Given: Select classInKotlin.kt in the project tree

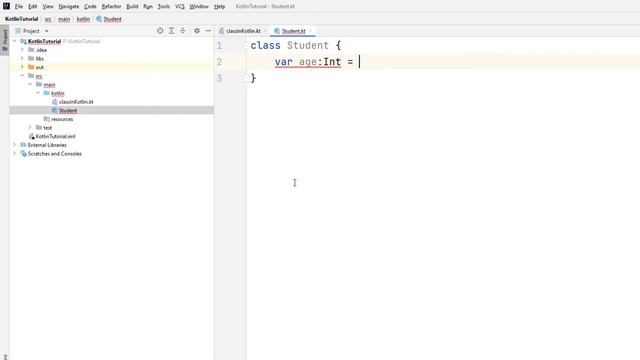Looking at the screenshot, I should pyautogui.click(x=76, y=102).
